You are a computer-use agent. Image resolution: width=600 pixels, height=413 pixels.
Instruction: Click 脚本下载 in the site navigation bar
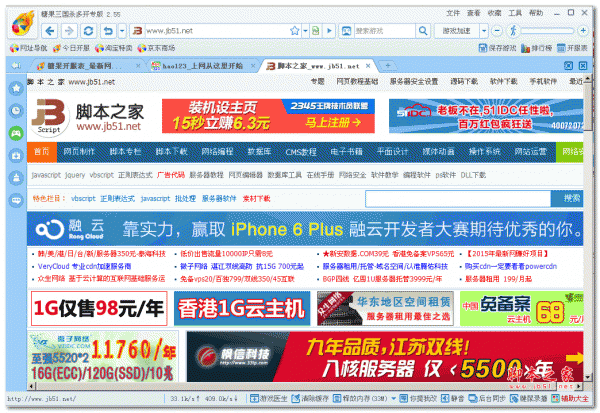[171, 152]
